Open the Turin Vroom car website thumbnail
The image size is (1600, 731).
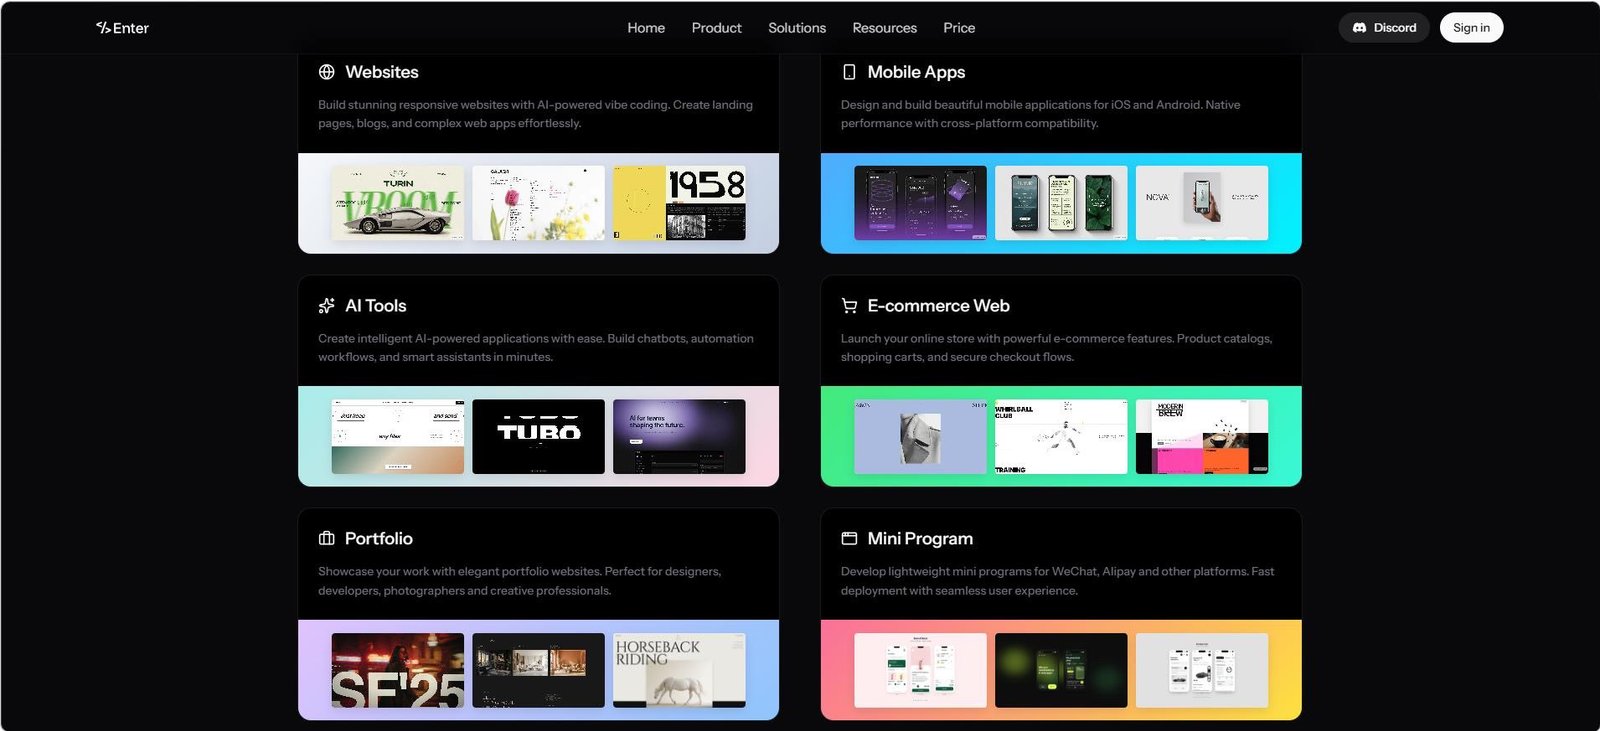398,203
